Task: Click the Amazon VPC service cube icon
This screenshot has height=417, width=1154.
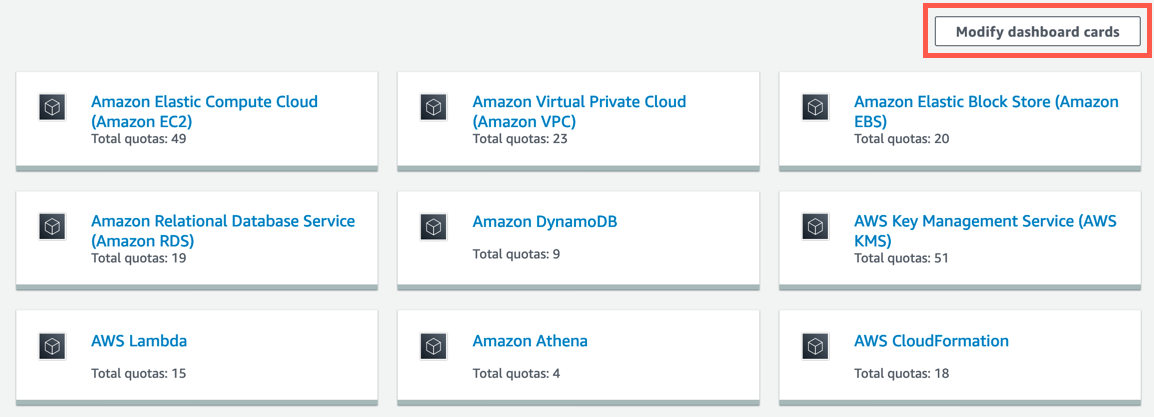Action: coord(434,107)
